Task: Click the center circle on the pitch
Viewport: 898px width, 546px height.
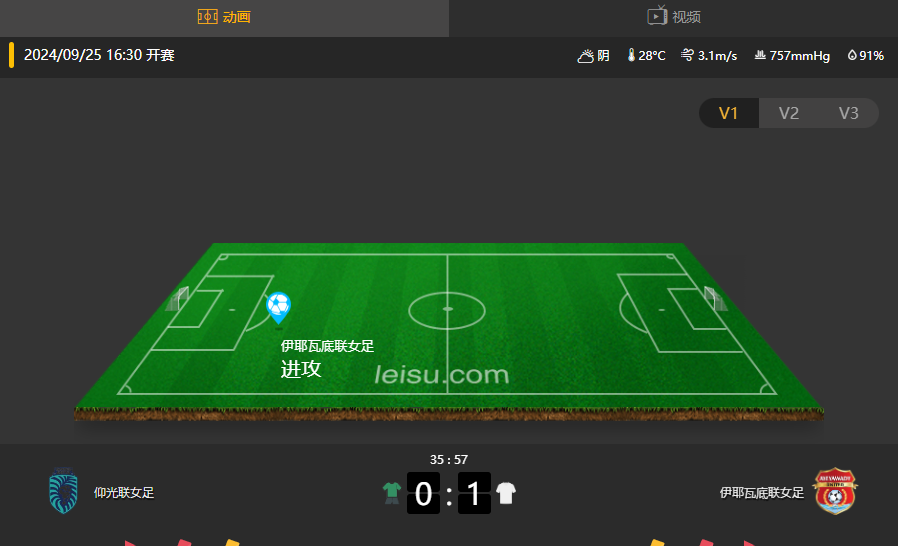Action: click(x=447, y=310)
